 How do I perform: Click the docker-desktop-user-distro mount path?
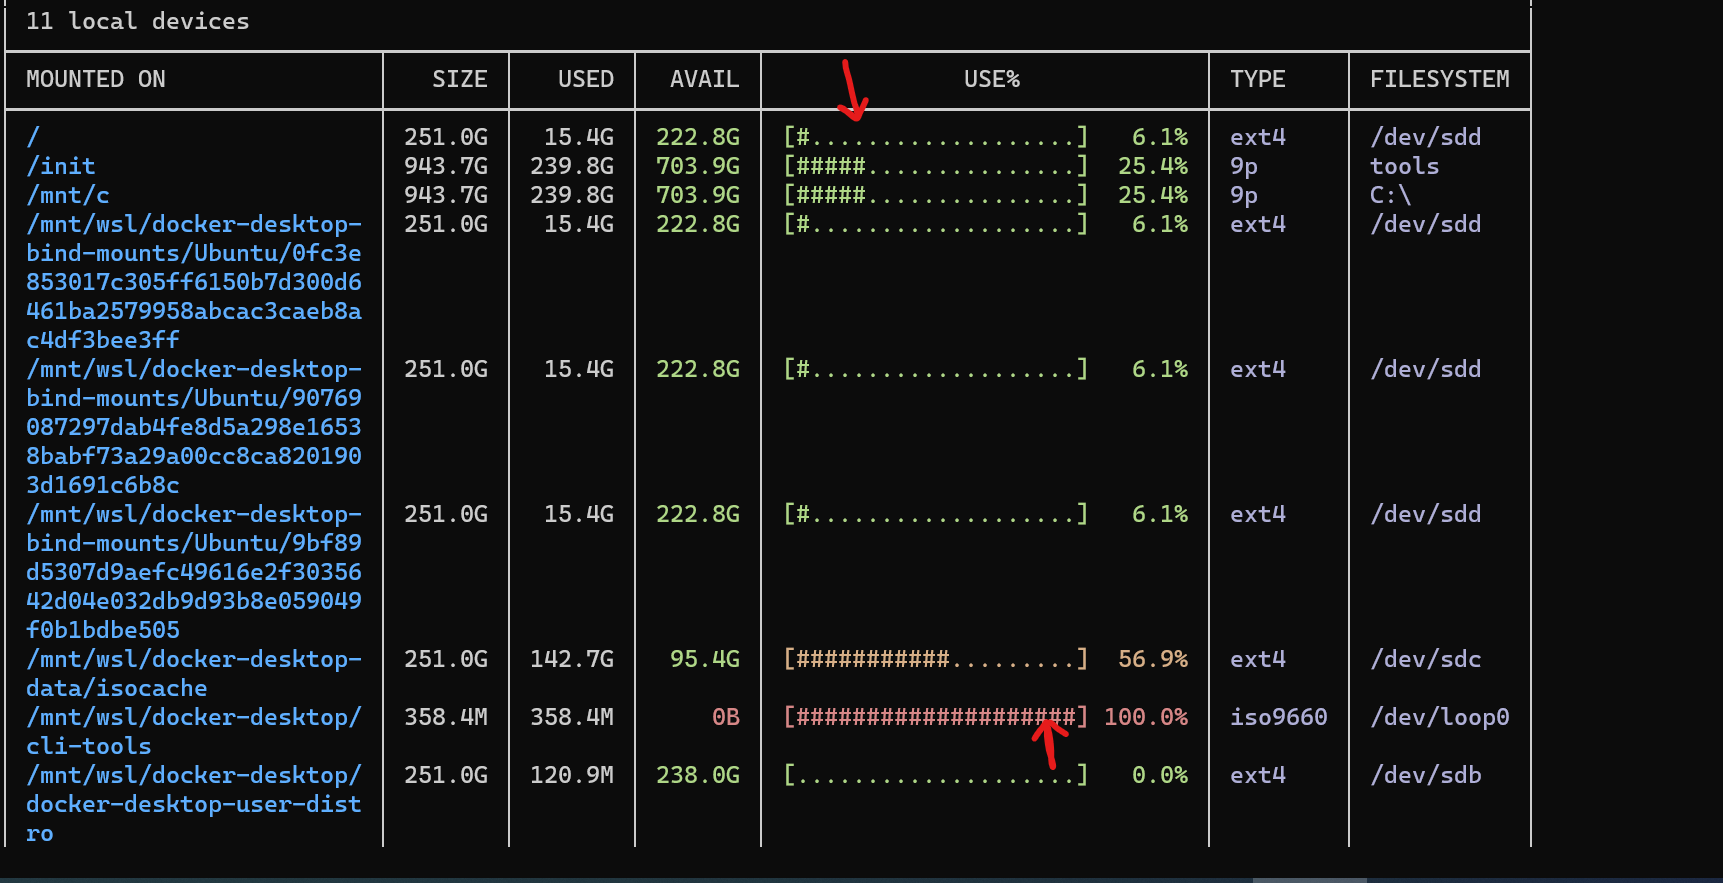194,804
